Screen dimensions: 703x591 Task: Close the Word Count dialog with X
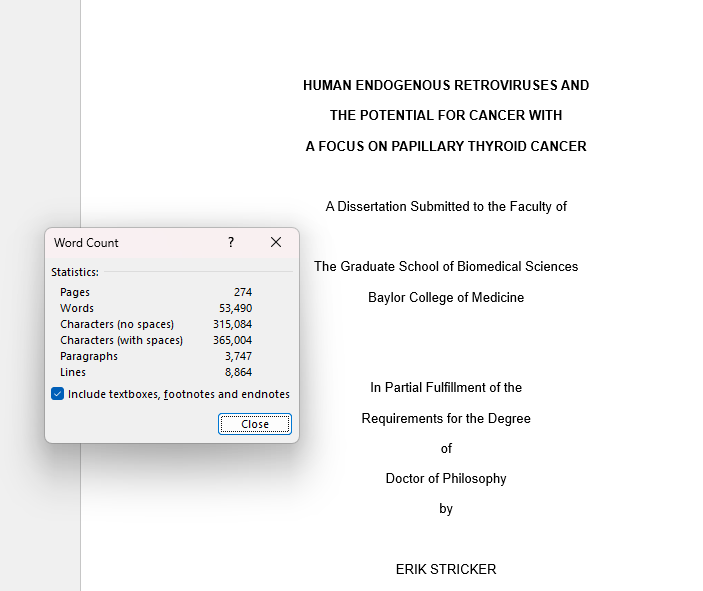click(276, 243)
